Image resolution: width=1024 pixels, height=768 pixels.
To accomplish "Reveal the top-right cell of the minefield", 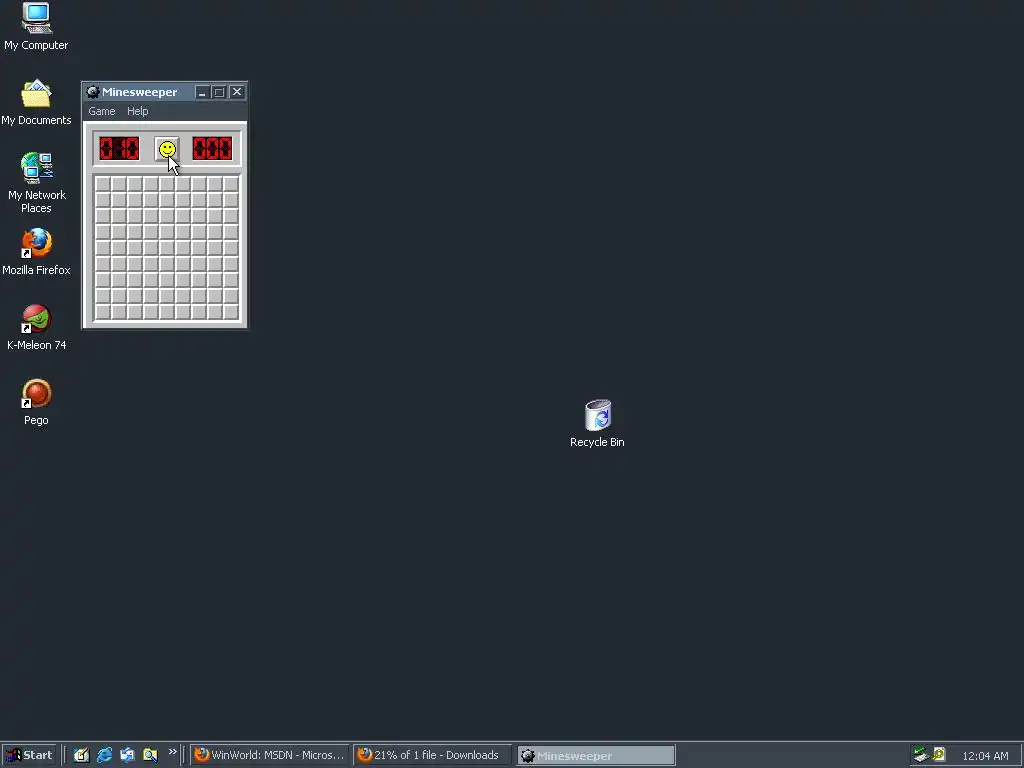I will (231, 184).
